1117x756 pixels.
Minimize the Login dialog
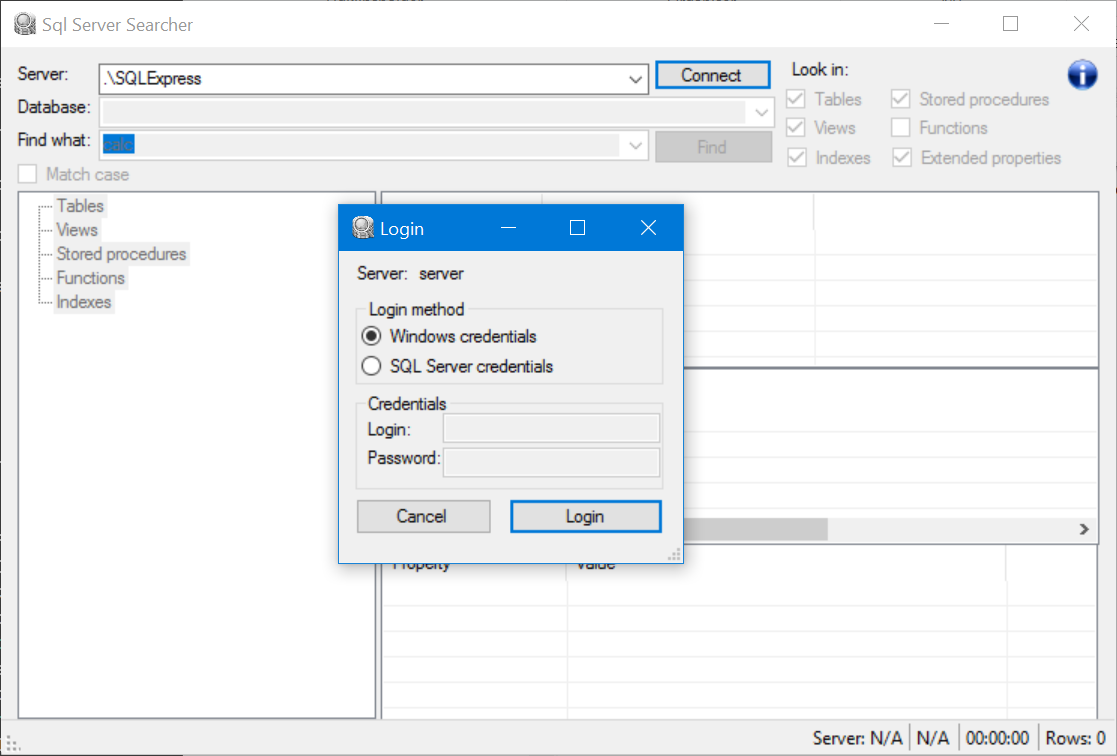[x=509, y=227]
